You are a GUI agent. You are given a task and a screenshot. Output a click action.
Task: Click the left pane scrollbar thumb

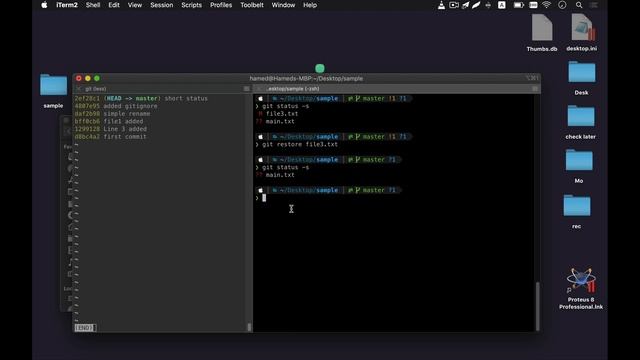coord(249,327)
